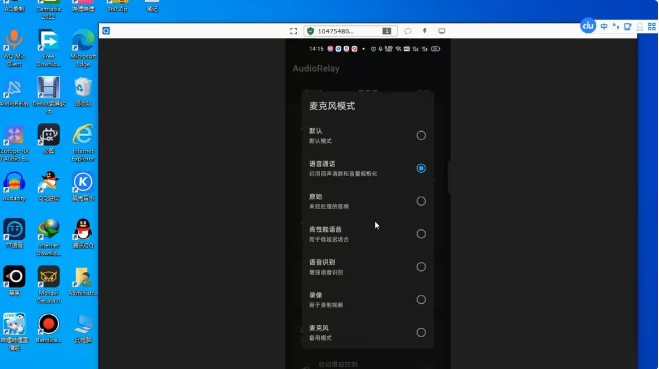Screen dimensions: 659x369
Task: Select the 高性能语音 radio button
Action: [421, 234]
